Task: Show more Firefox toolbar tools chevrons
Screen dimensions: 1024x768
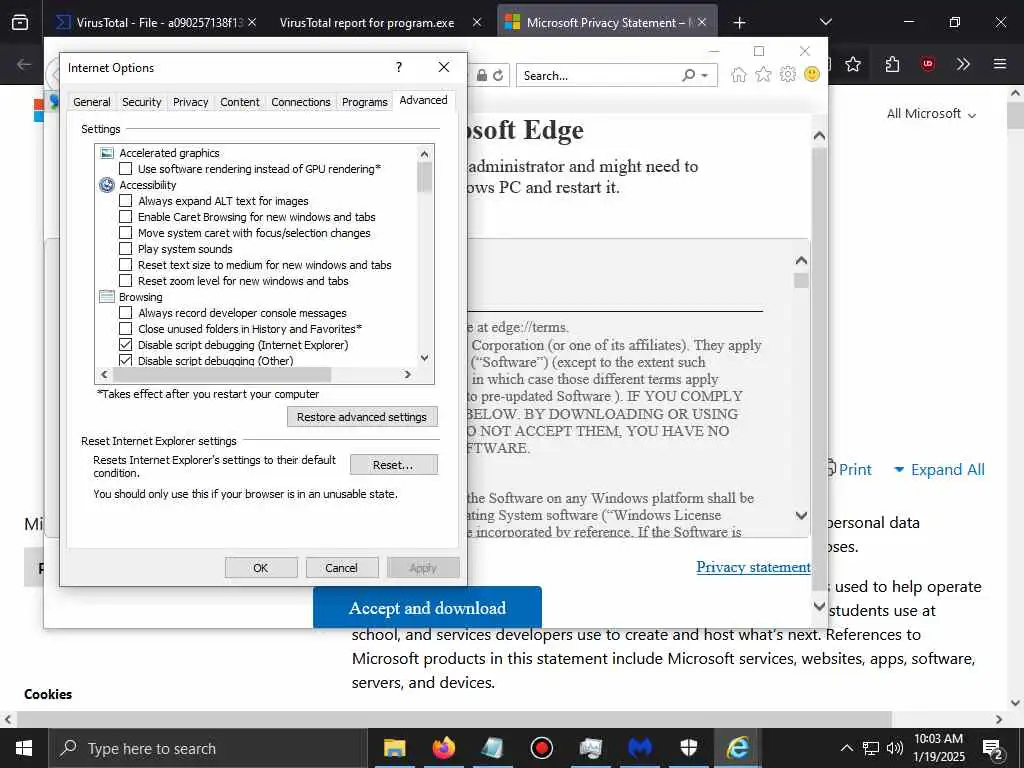Action: click(x=963, y=64)
